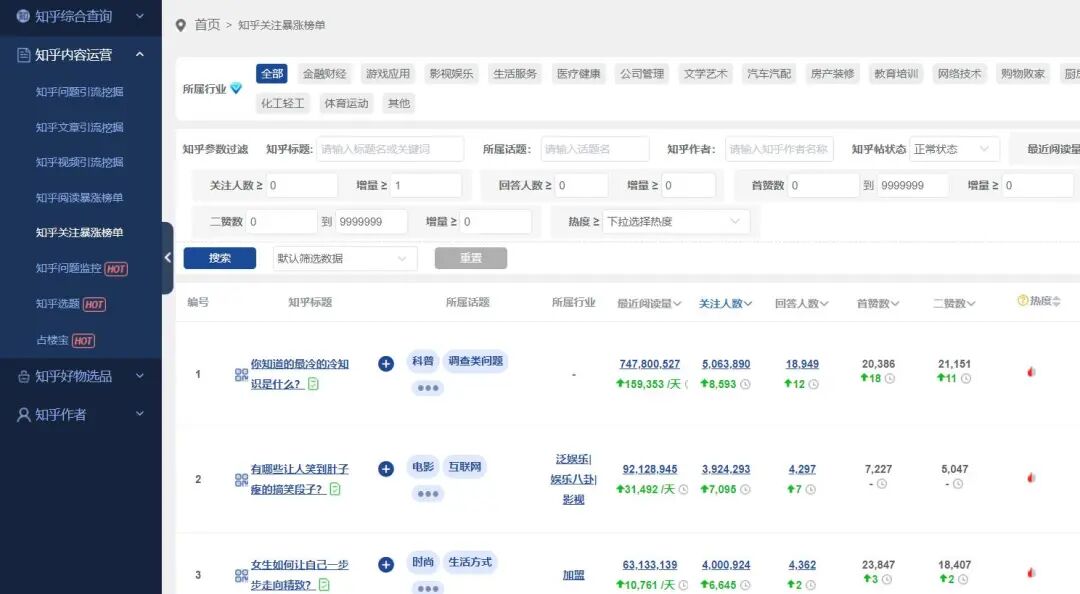Click the 所属话题 topic name input
Viewport: 1080px width, 594px height.
[x=595, y=149]
